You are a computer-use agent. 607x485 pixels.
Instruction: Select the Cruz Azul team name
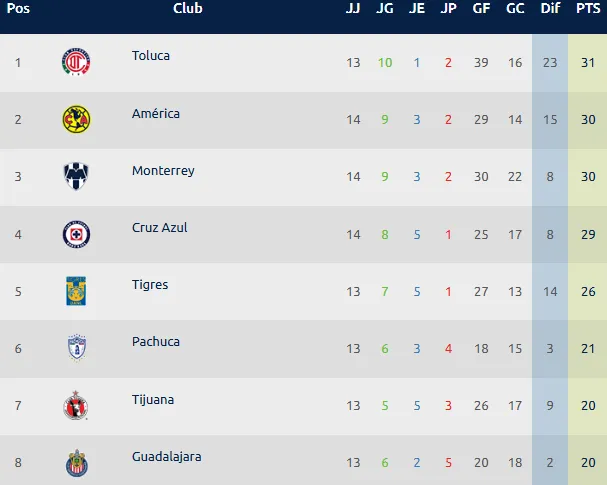[160, 228]
